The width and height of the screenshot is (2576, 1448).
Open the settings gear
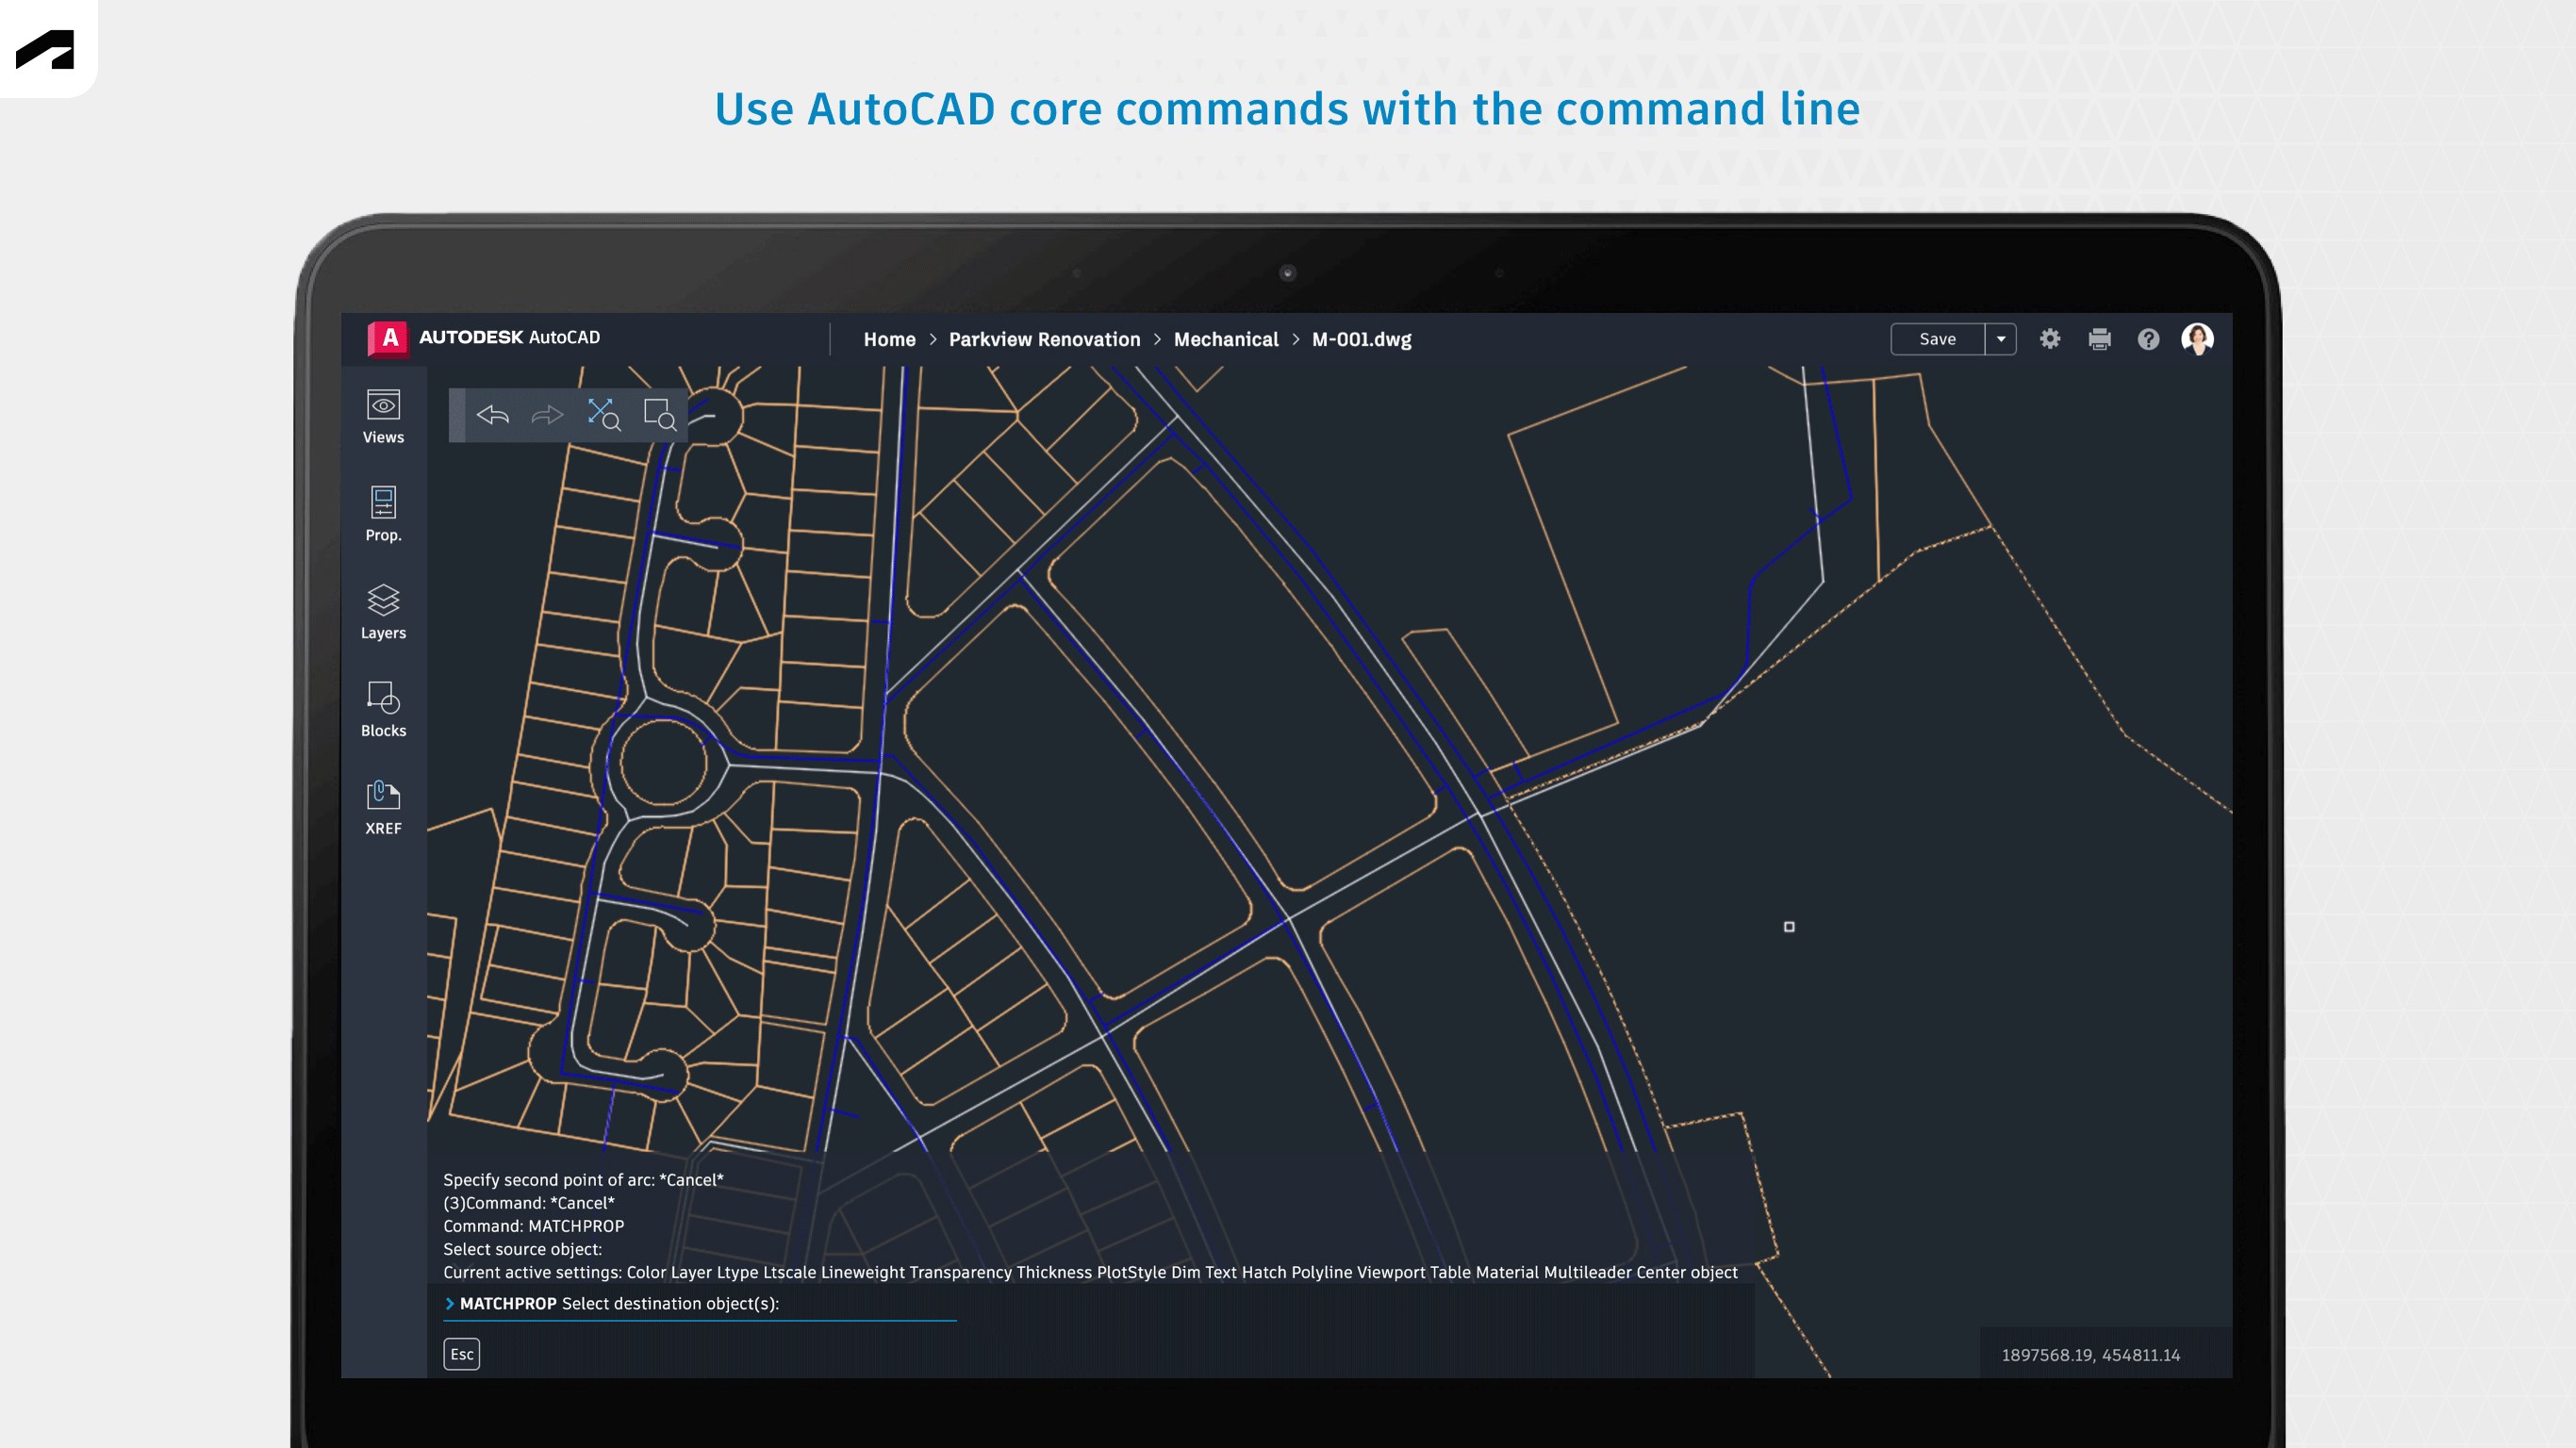(x=2049, y=339)
